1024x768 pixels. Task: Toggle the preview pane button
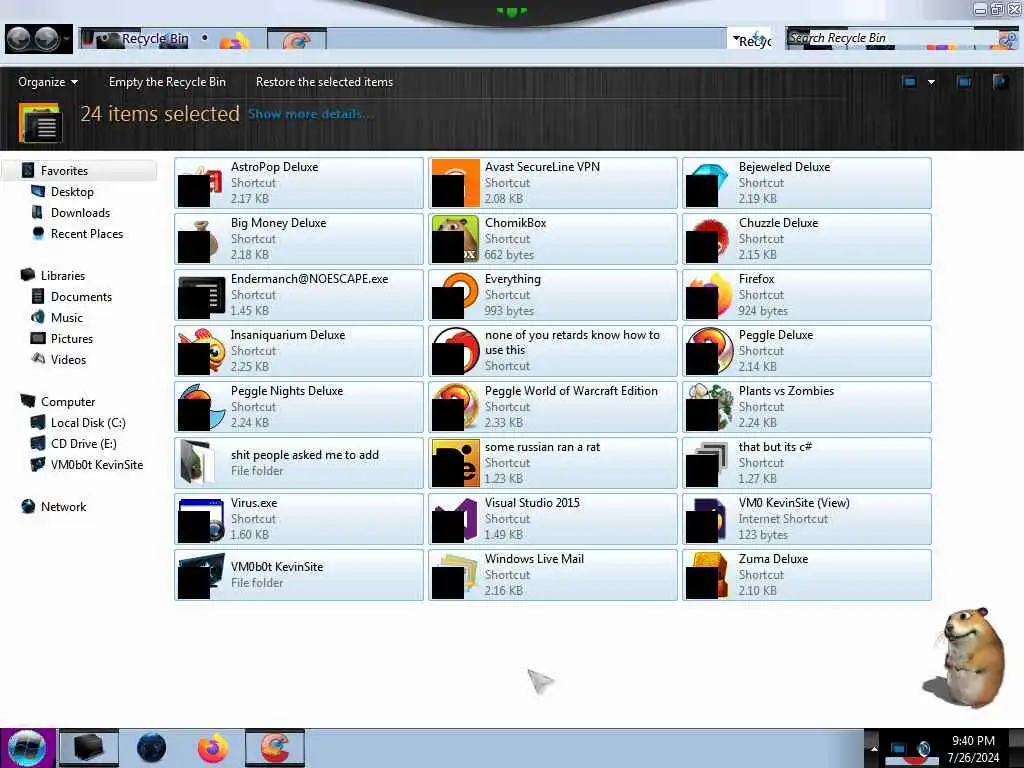[963, 82]
